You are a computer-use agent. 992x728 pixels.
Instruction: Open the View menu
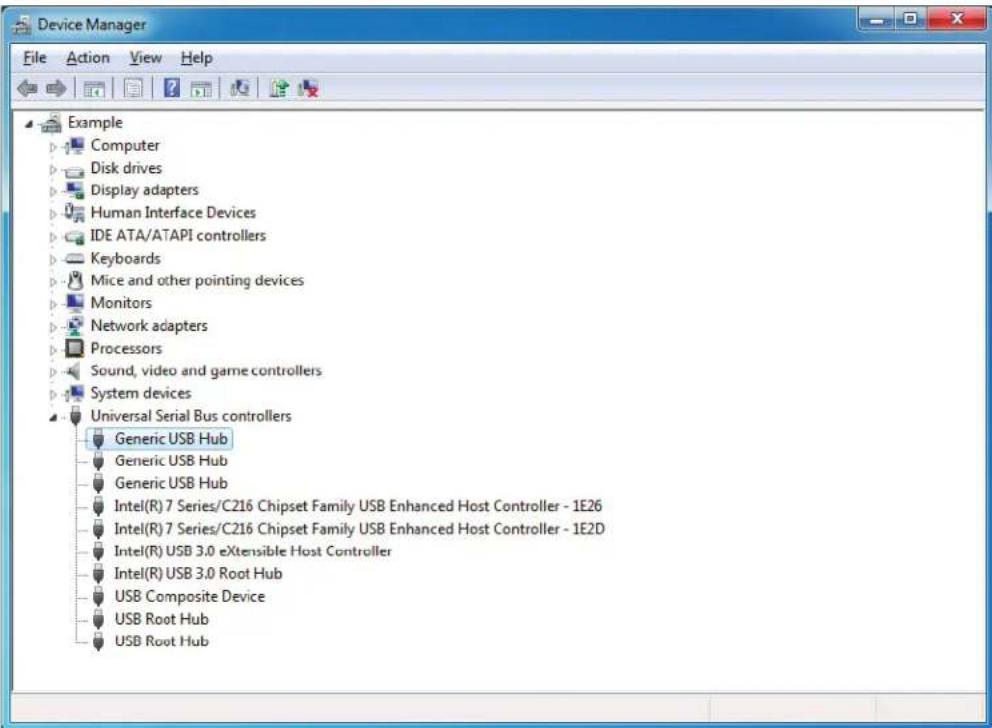[146, 58]
